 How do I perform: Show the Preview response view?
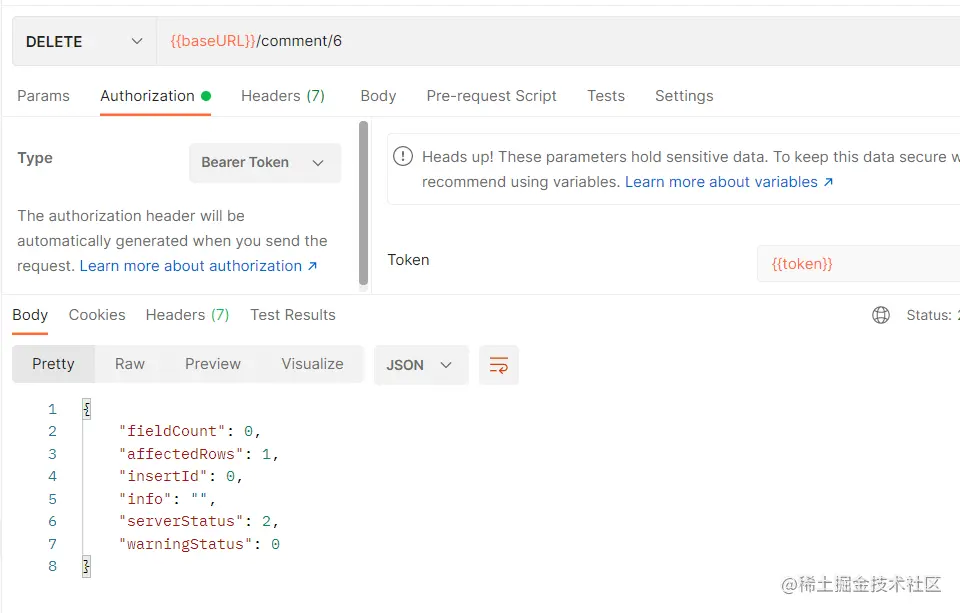point(213,364)
